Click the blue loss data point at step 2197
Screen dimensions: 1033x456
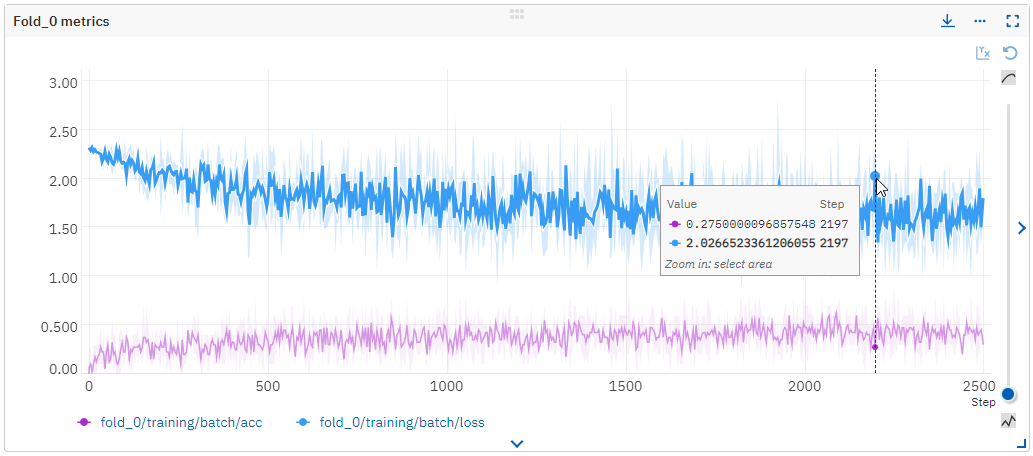pyautogui.click(x=875, y=176)
